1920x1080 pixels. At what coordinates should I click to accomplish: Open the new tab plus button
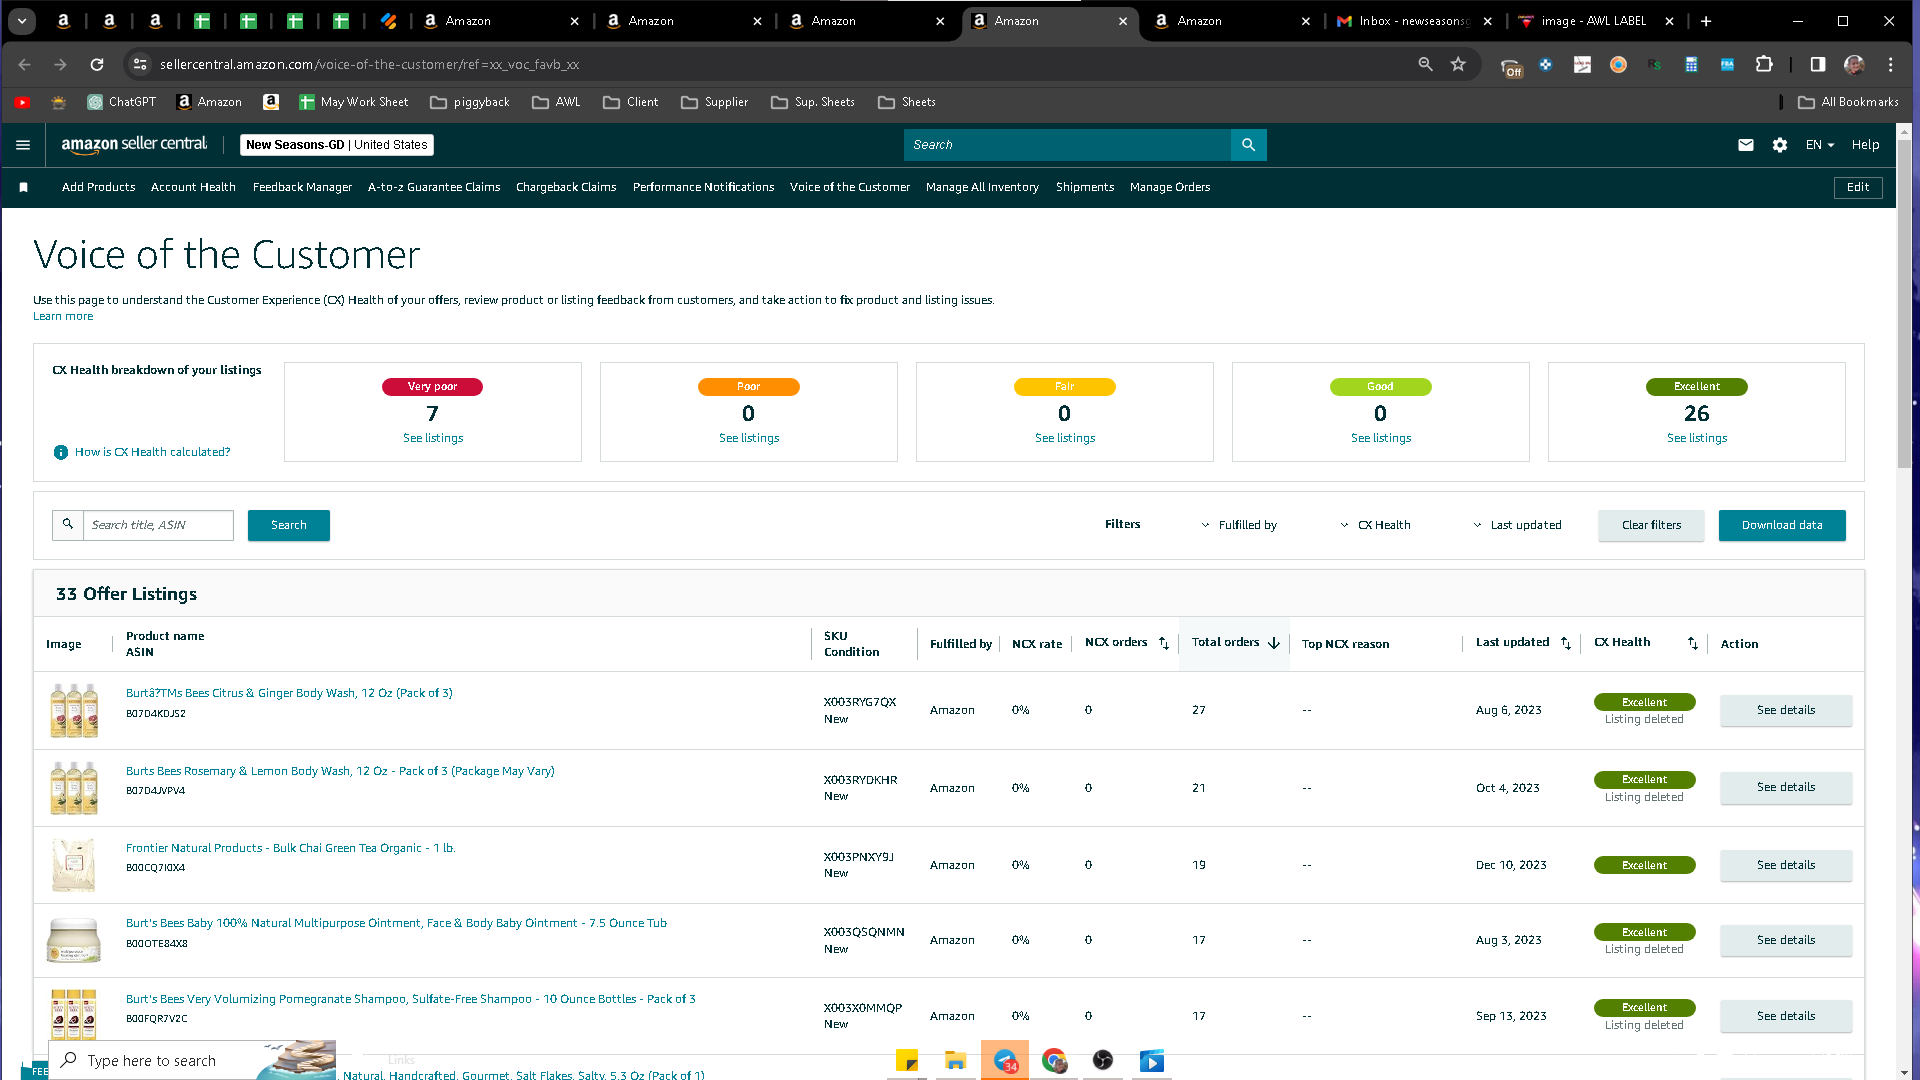point(1706,21)
